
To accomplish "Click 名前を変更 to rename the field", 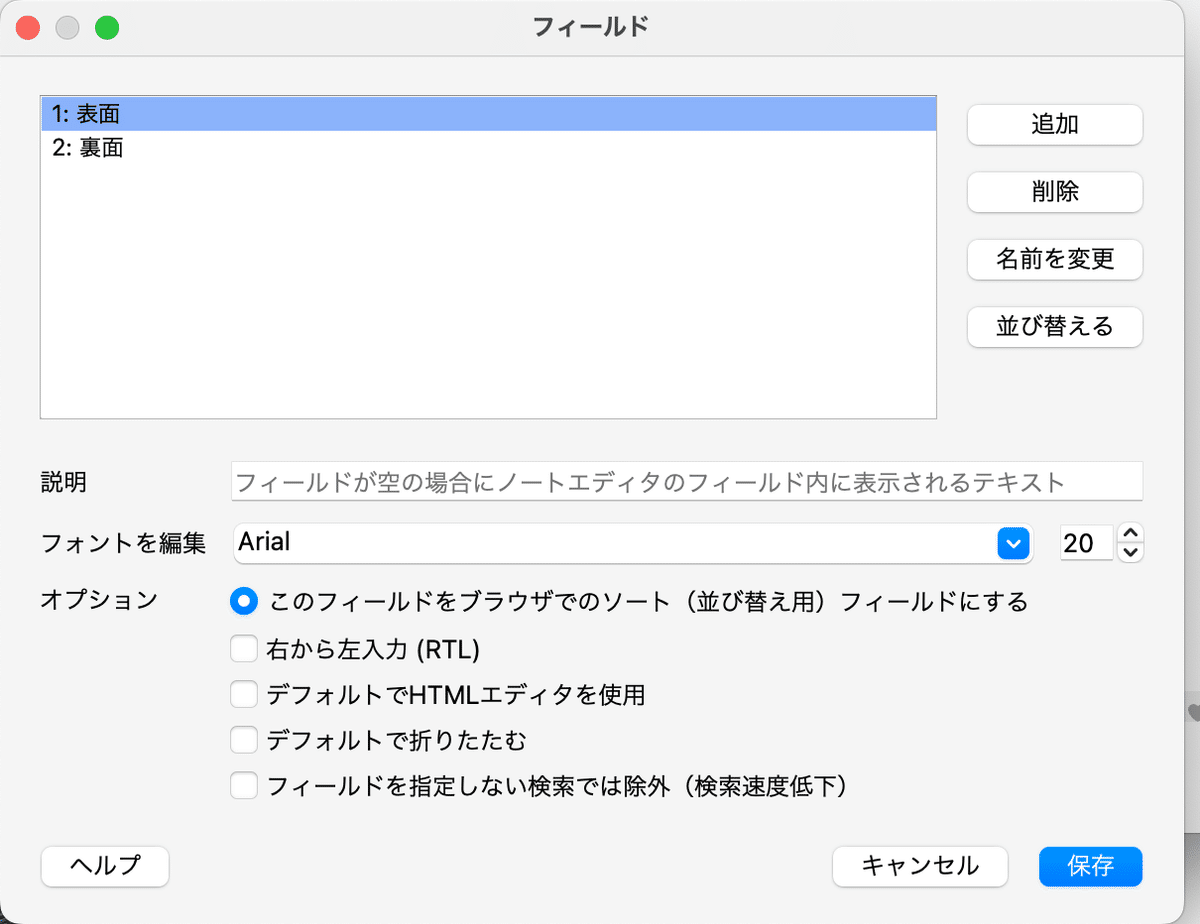I will coord(1054,259).
